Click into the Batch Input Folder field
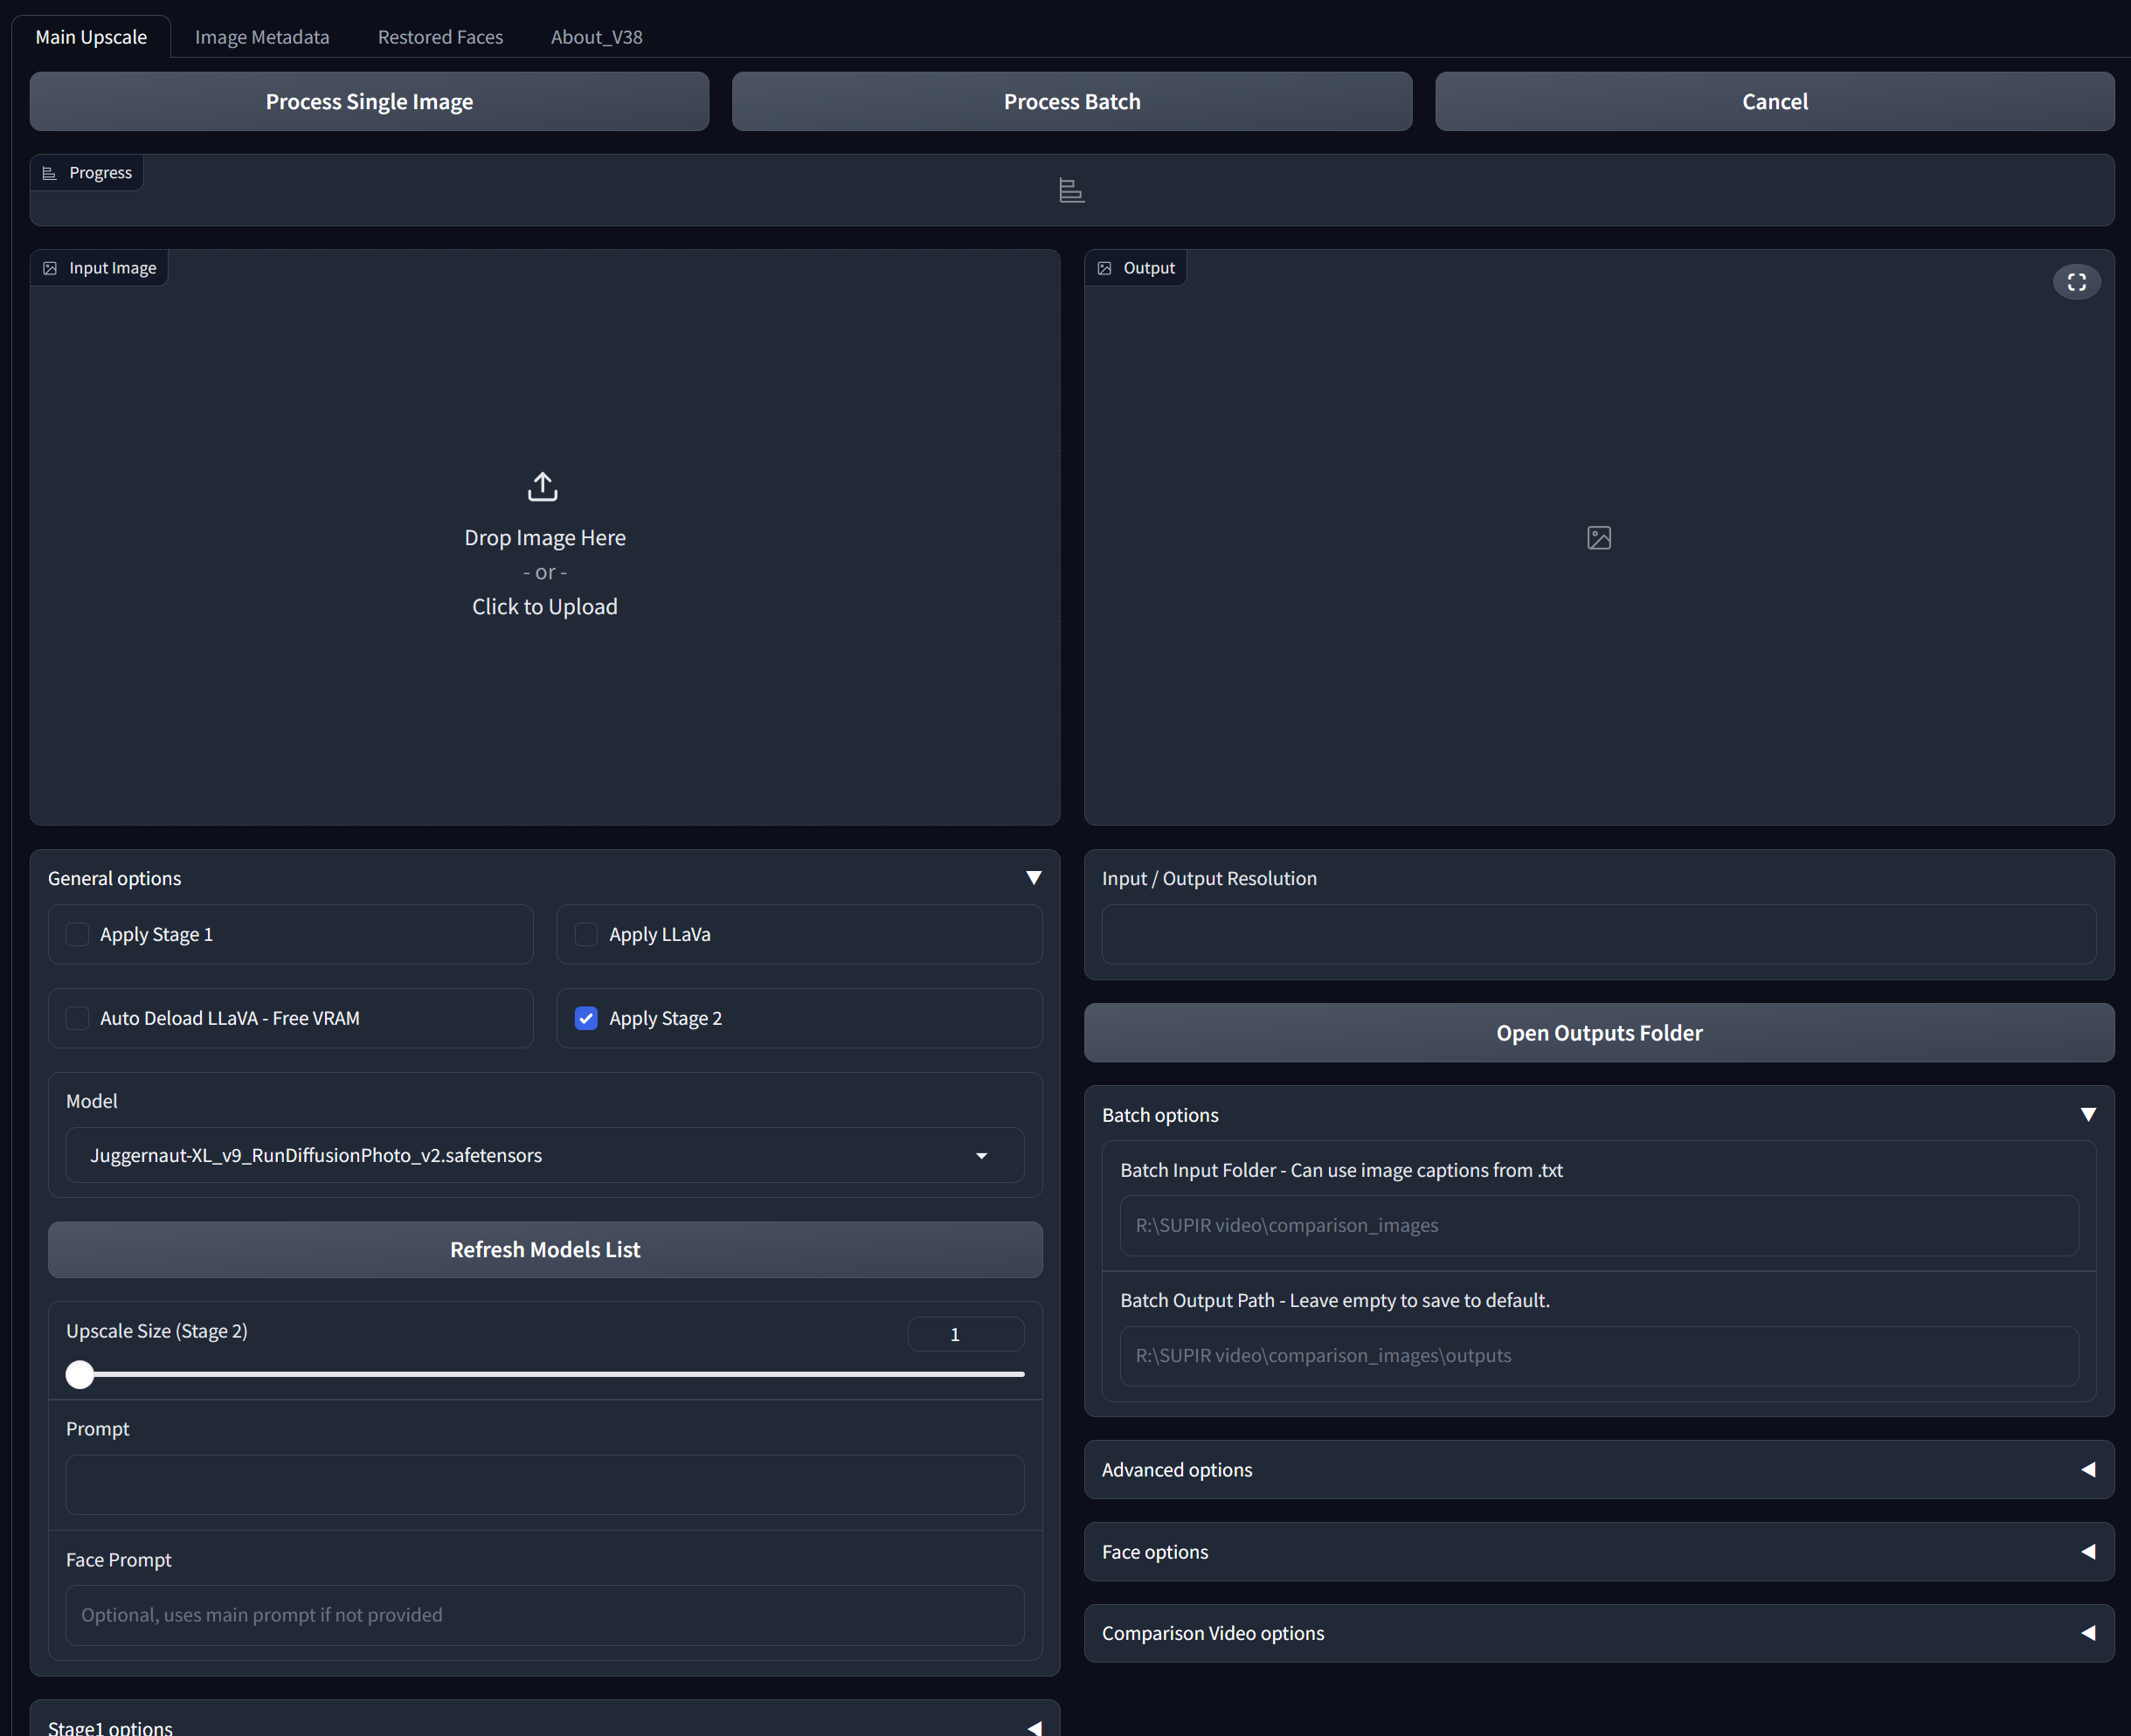Screen dimensions: 2131x1736 click(x=1598, y=1225)
